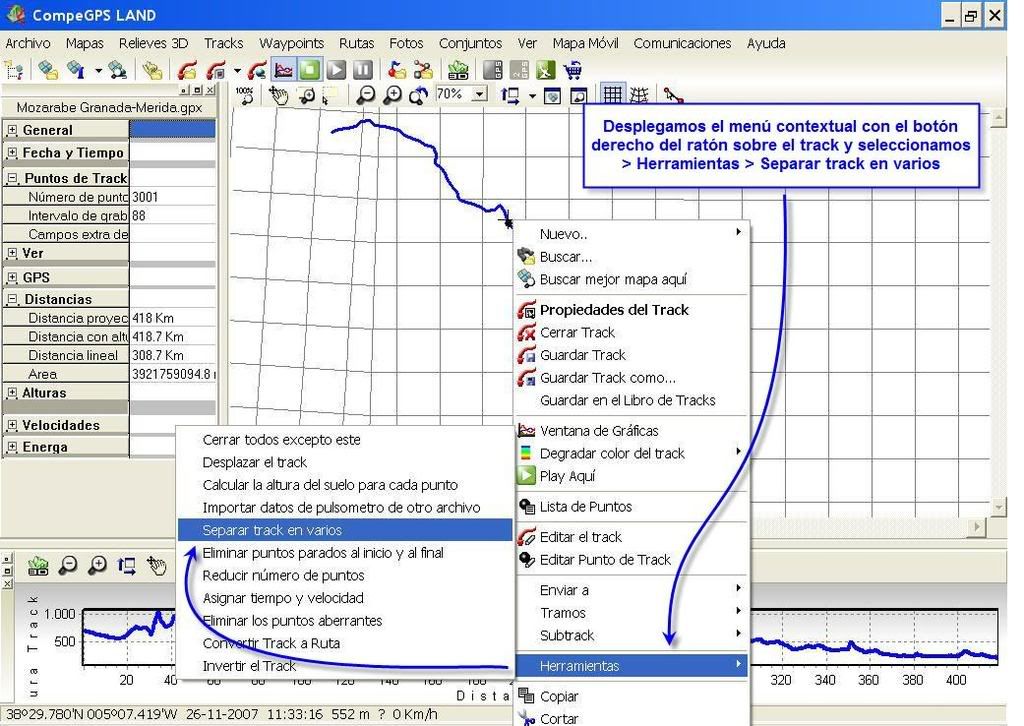This screenshot has height=726, width=1024.
Task: Expand the General section
Action: click(x=12, y=131)
